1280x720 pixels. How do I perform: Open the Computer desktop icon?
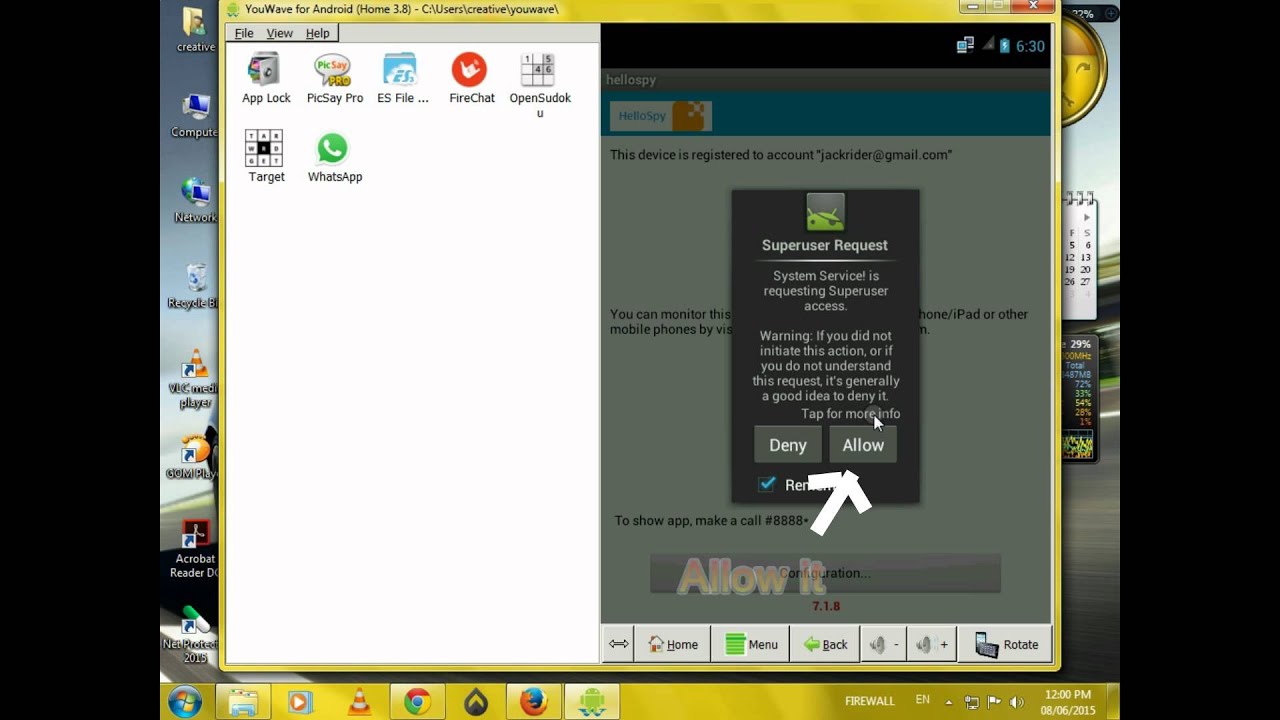pos(195,115)
